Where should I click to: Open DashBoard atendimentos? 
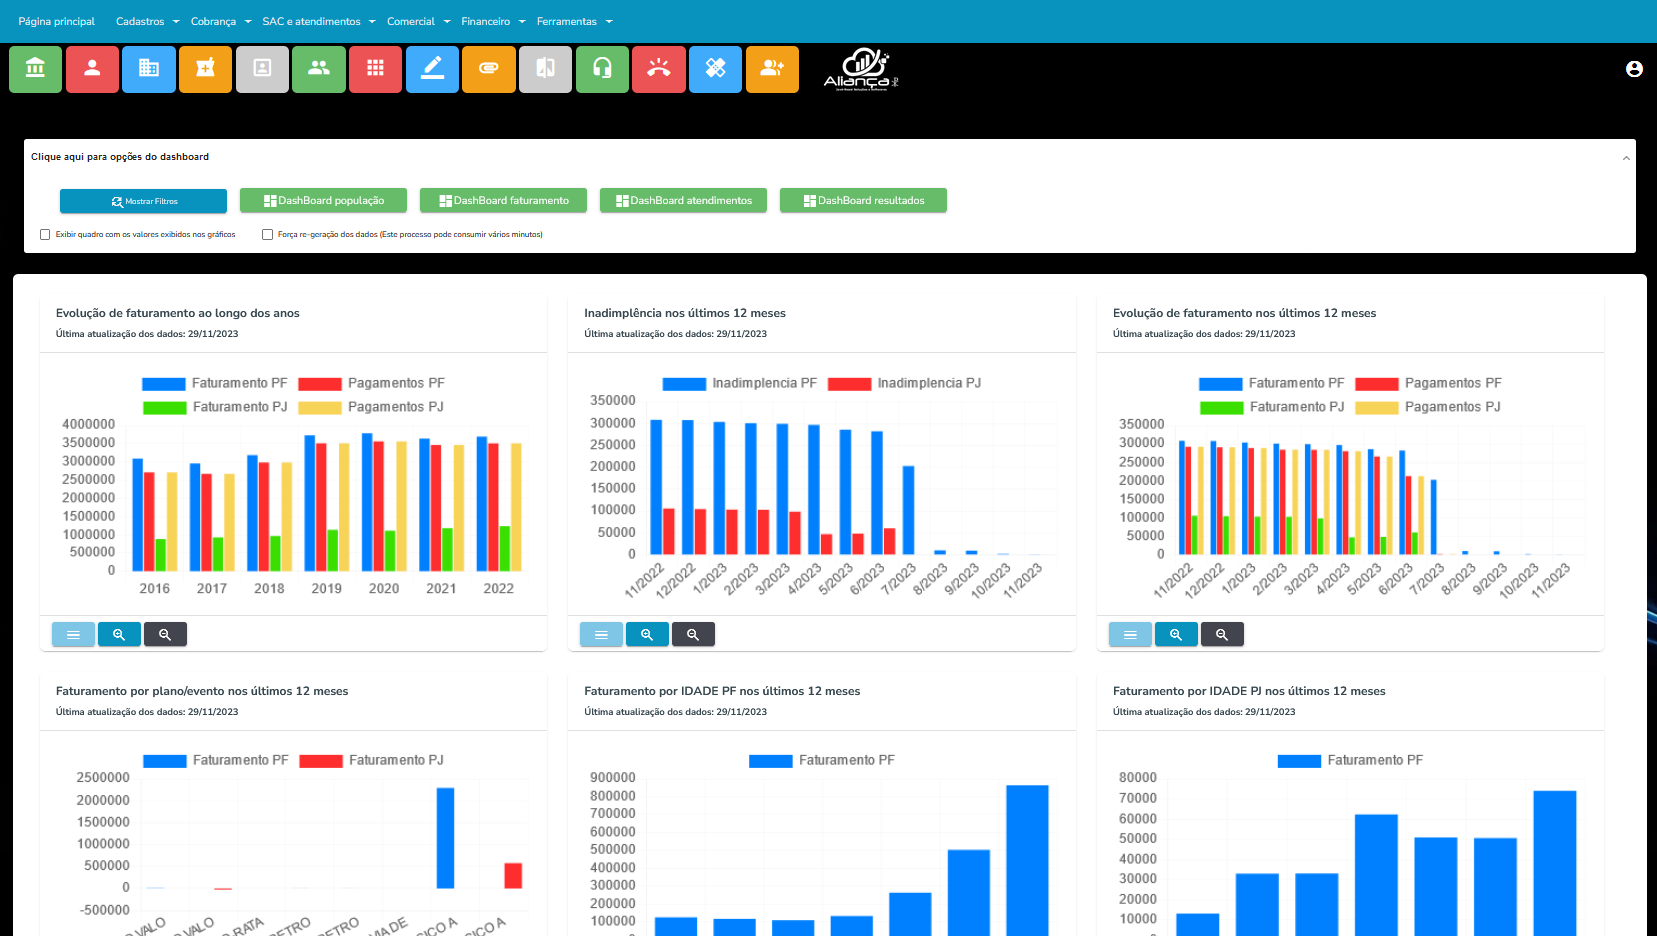[x=683, y=201]
